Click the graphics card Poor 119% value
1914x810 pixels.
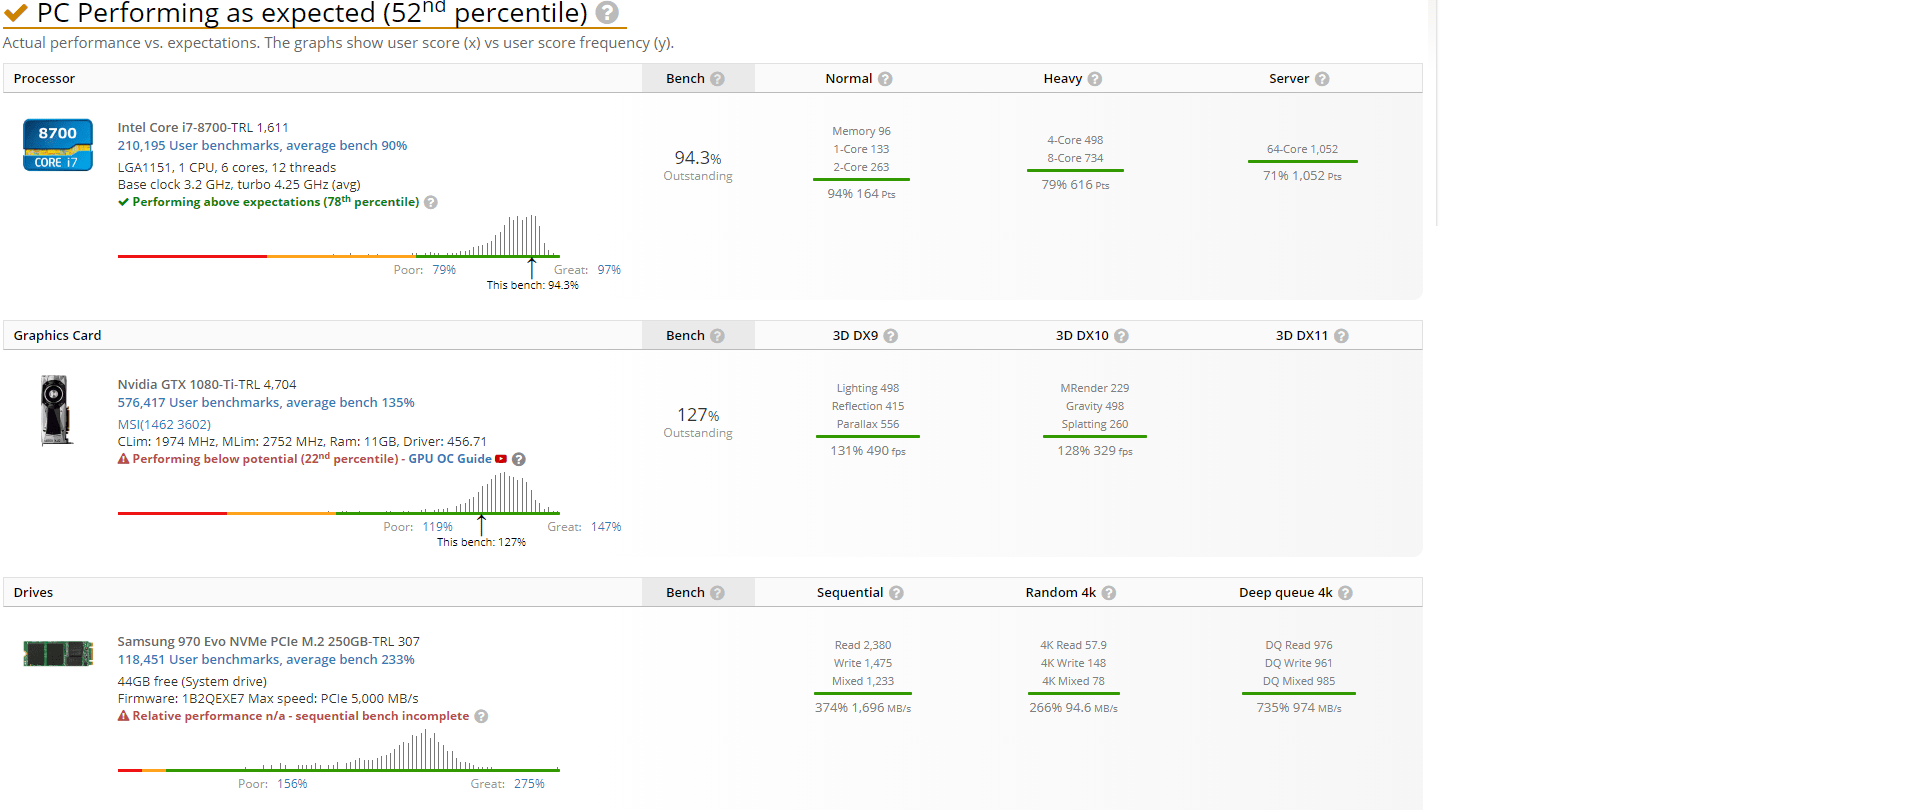point(438,527)
